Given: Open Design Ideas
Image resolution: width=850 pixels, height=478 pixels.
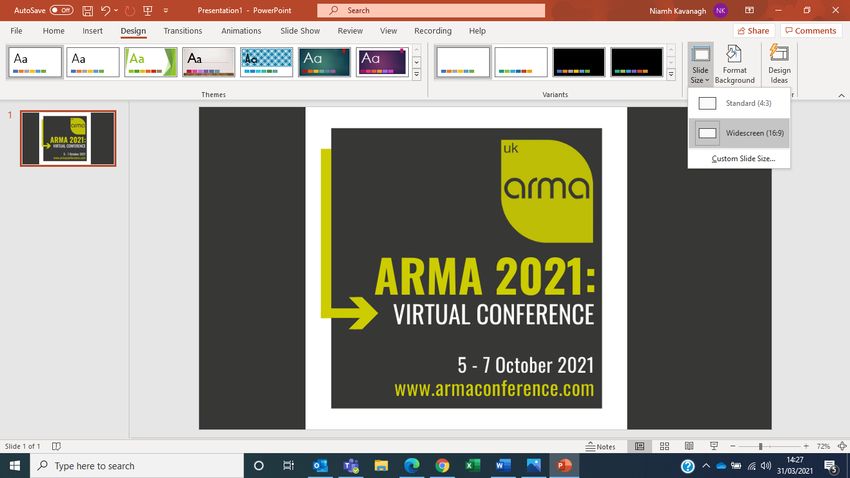Looking at the screenshot, I should pos(779,64).
